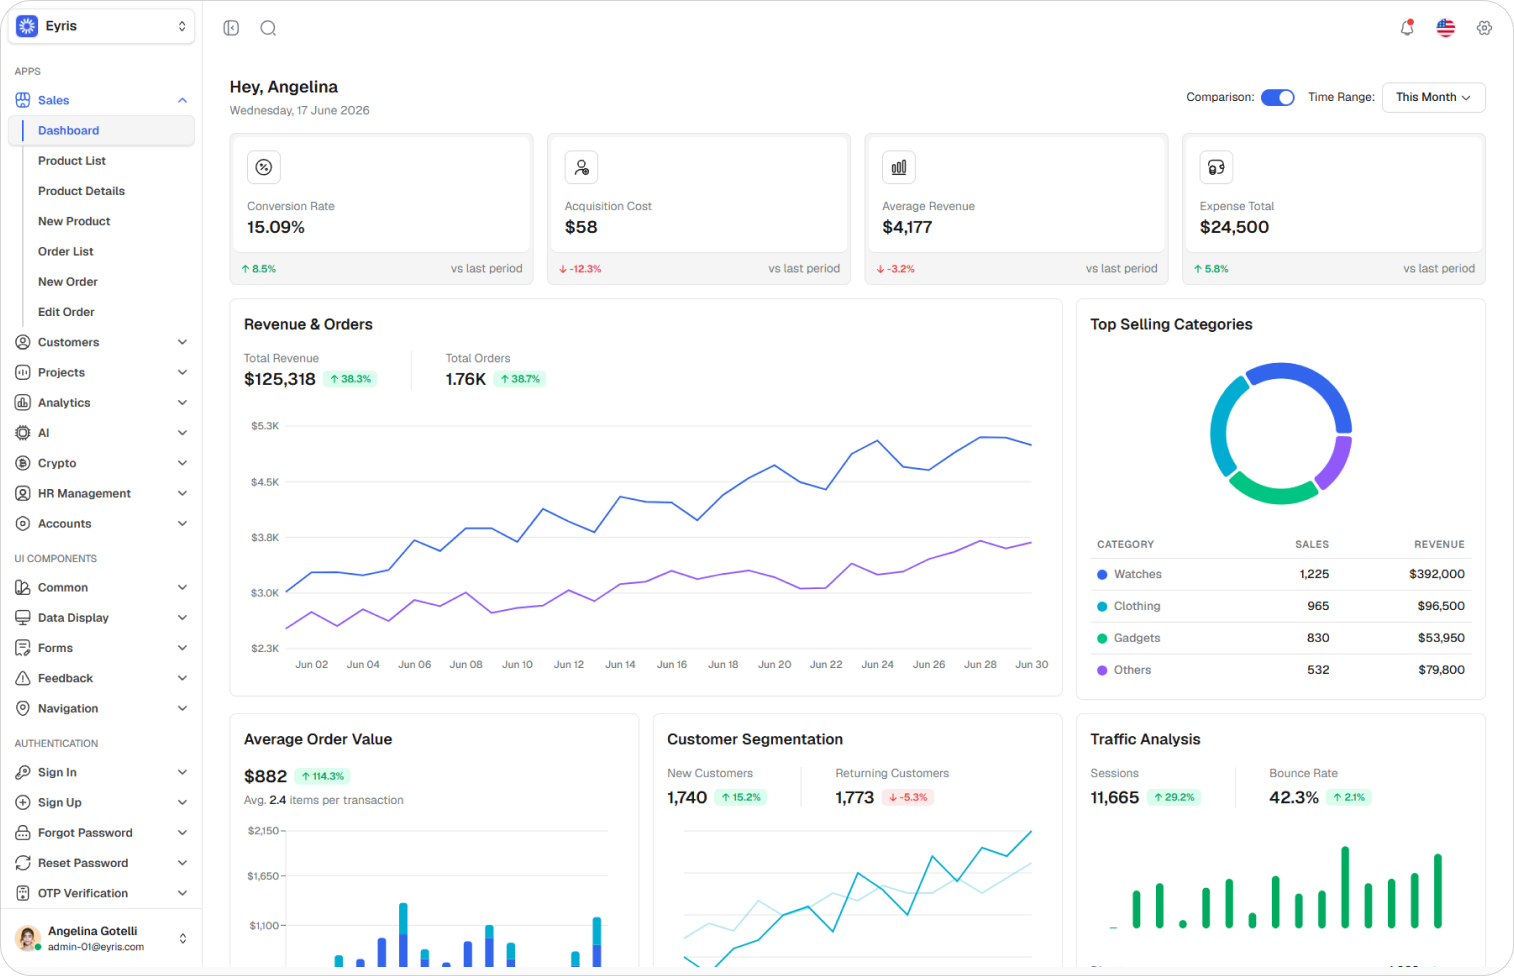The height and width of the screenshot is (976, 1514).
Task: Expand the HR Management section
Action: (x=101, y=493)
